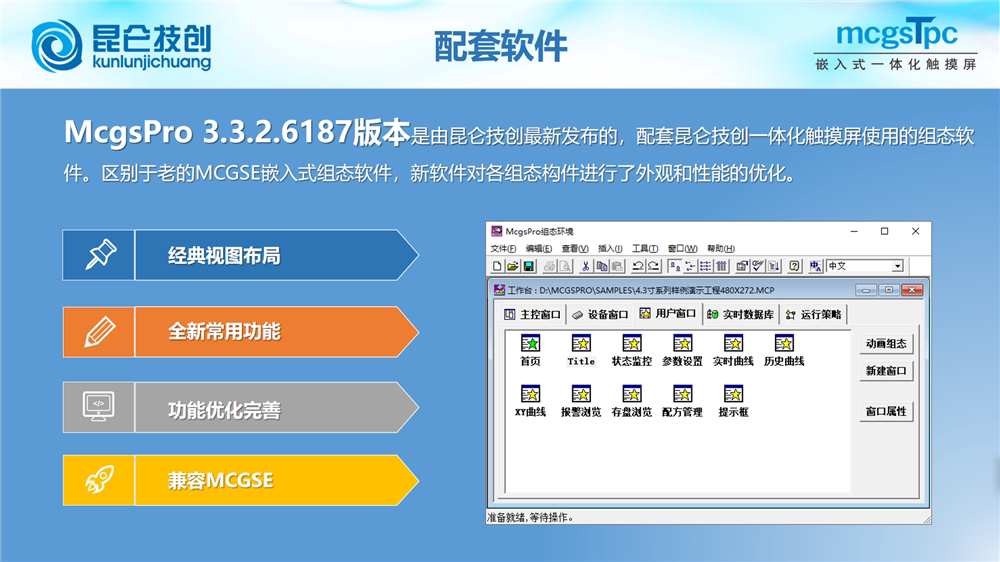The width and height of the screenshot is (1000, 562).
Task: Select the 状态监控 window icon
Action: pos(631,350)
